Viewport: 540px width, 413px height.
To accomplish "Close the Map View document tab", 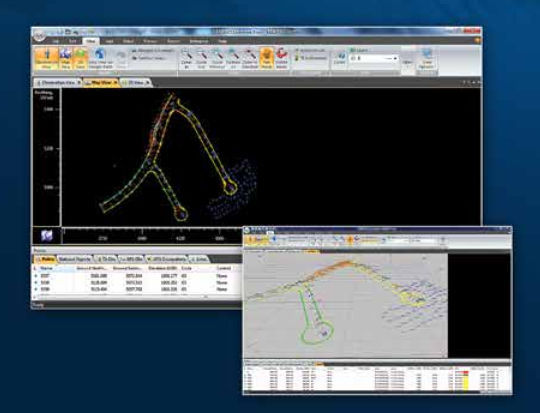I will point(115,83).
